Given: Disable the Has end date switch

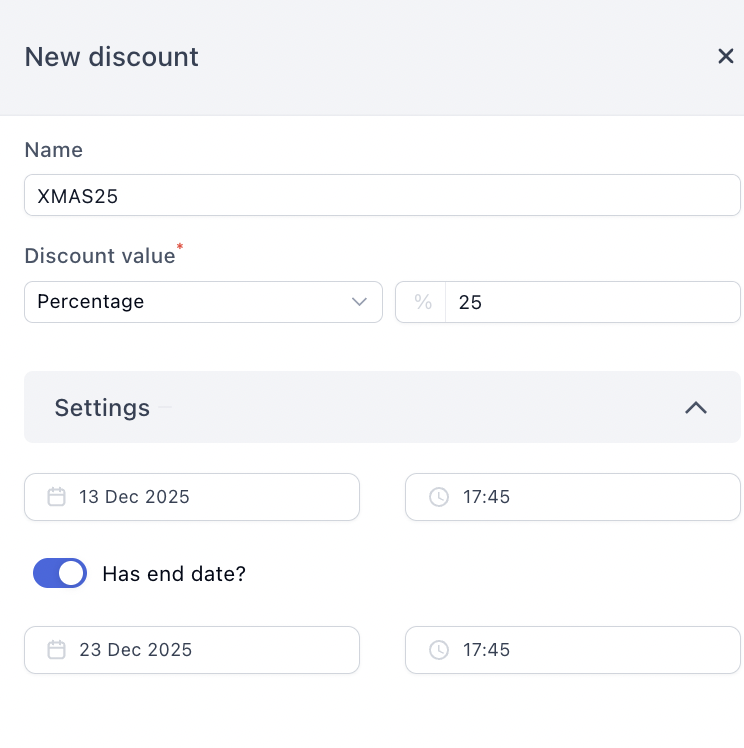Looking at the screenshot, I should coord(60,573).
